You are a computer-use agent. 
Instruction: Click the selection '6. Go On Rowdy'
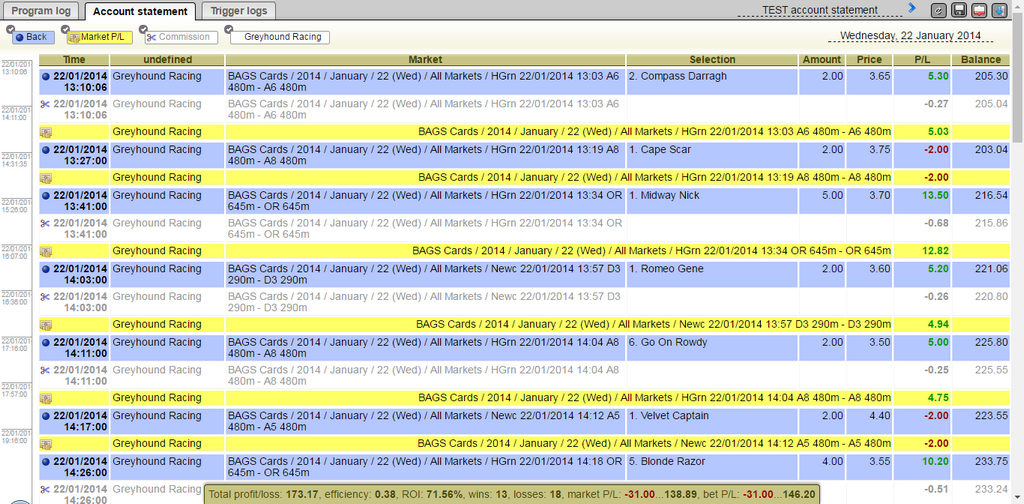coord(667,342)
